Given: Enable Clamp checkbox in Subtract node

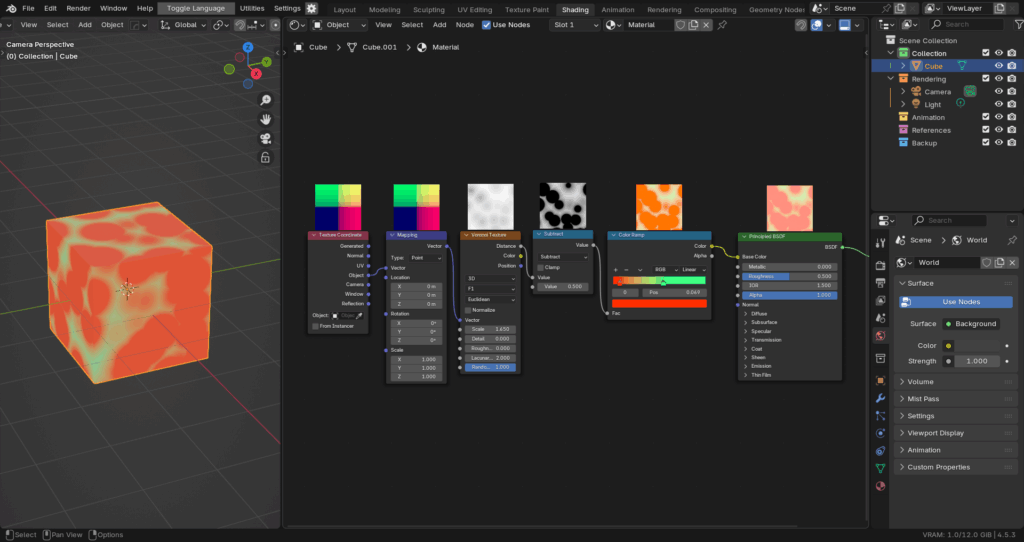Looking at the screenshot, I should click(x=541, y=267).
